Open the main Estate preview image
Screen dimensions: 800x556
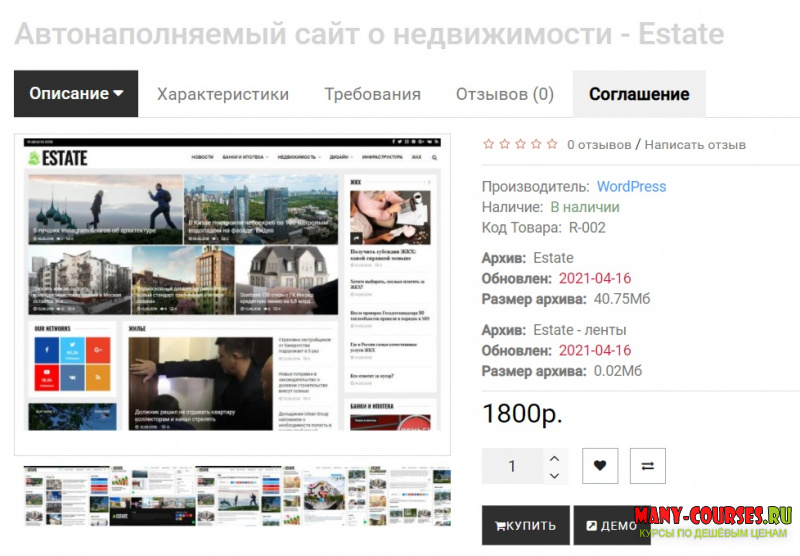point(232,295)
